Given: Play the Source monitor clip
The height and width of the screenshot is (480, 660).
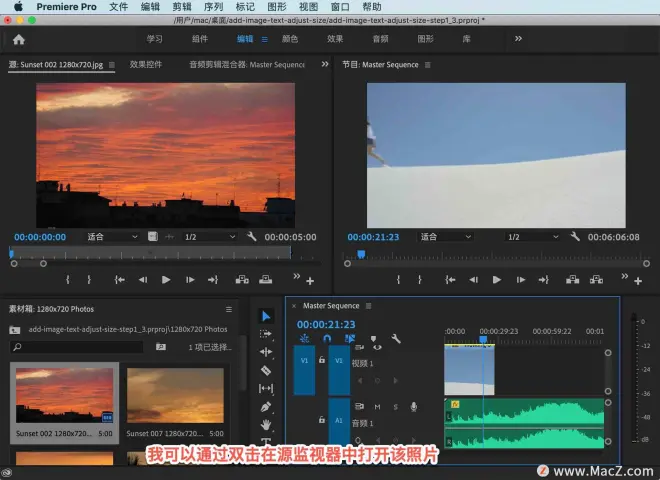Looking at the screenshot, I should [x=166, y=280].
